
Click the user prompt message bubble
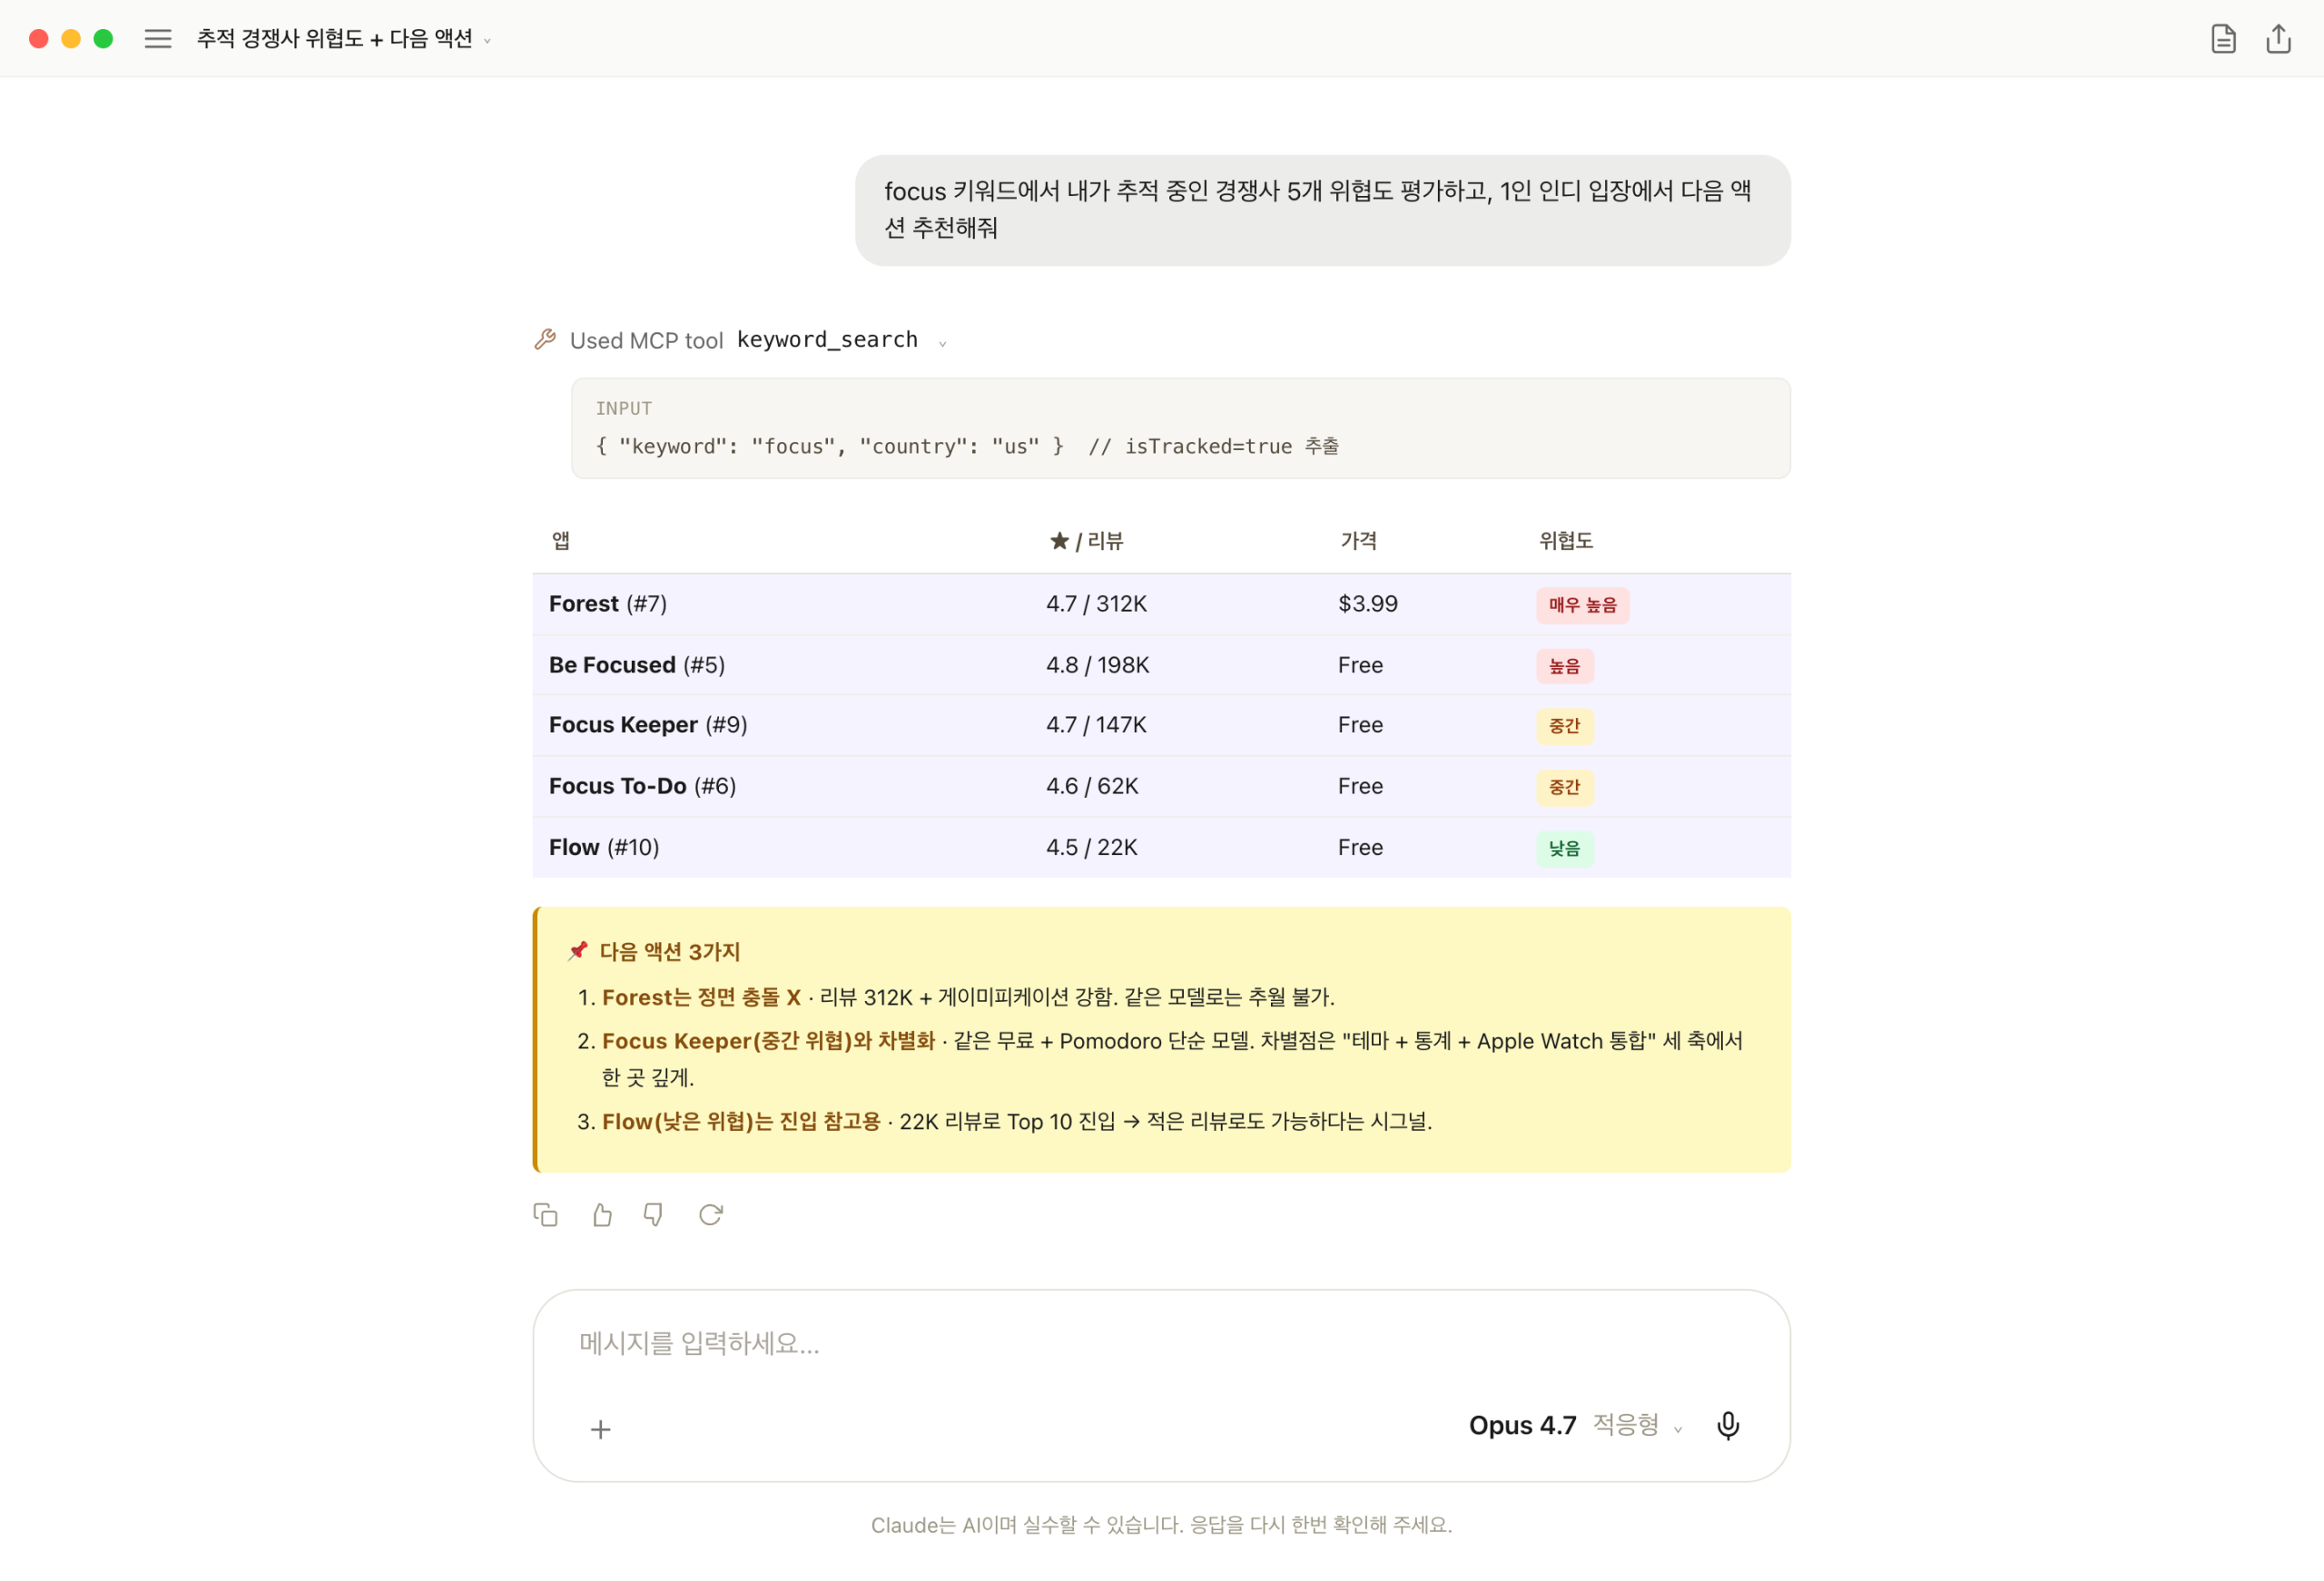1322,210
